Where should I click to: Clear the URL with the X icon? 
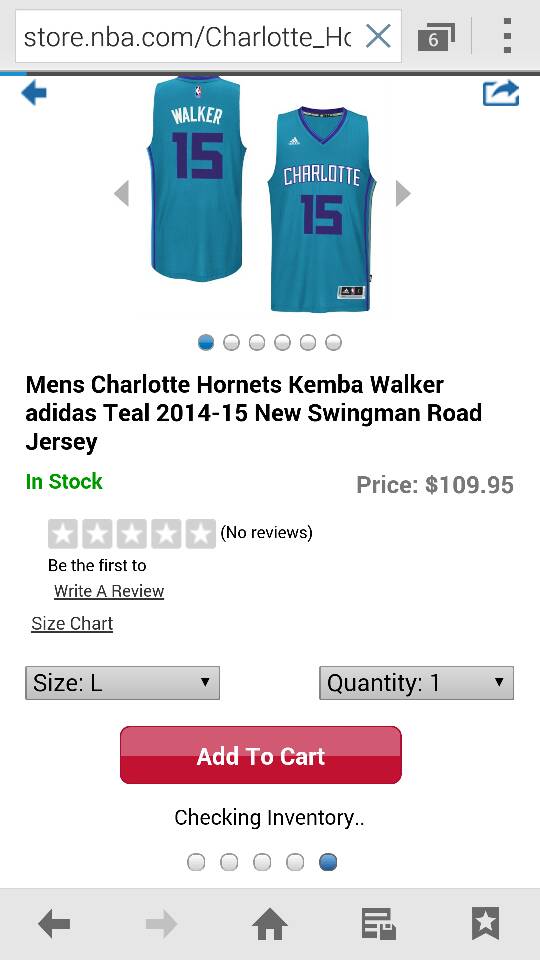tap(378, 37)
